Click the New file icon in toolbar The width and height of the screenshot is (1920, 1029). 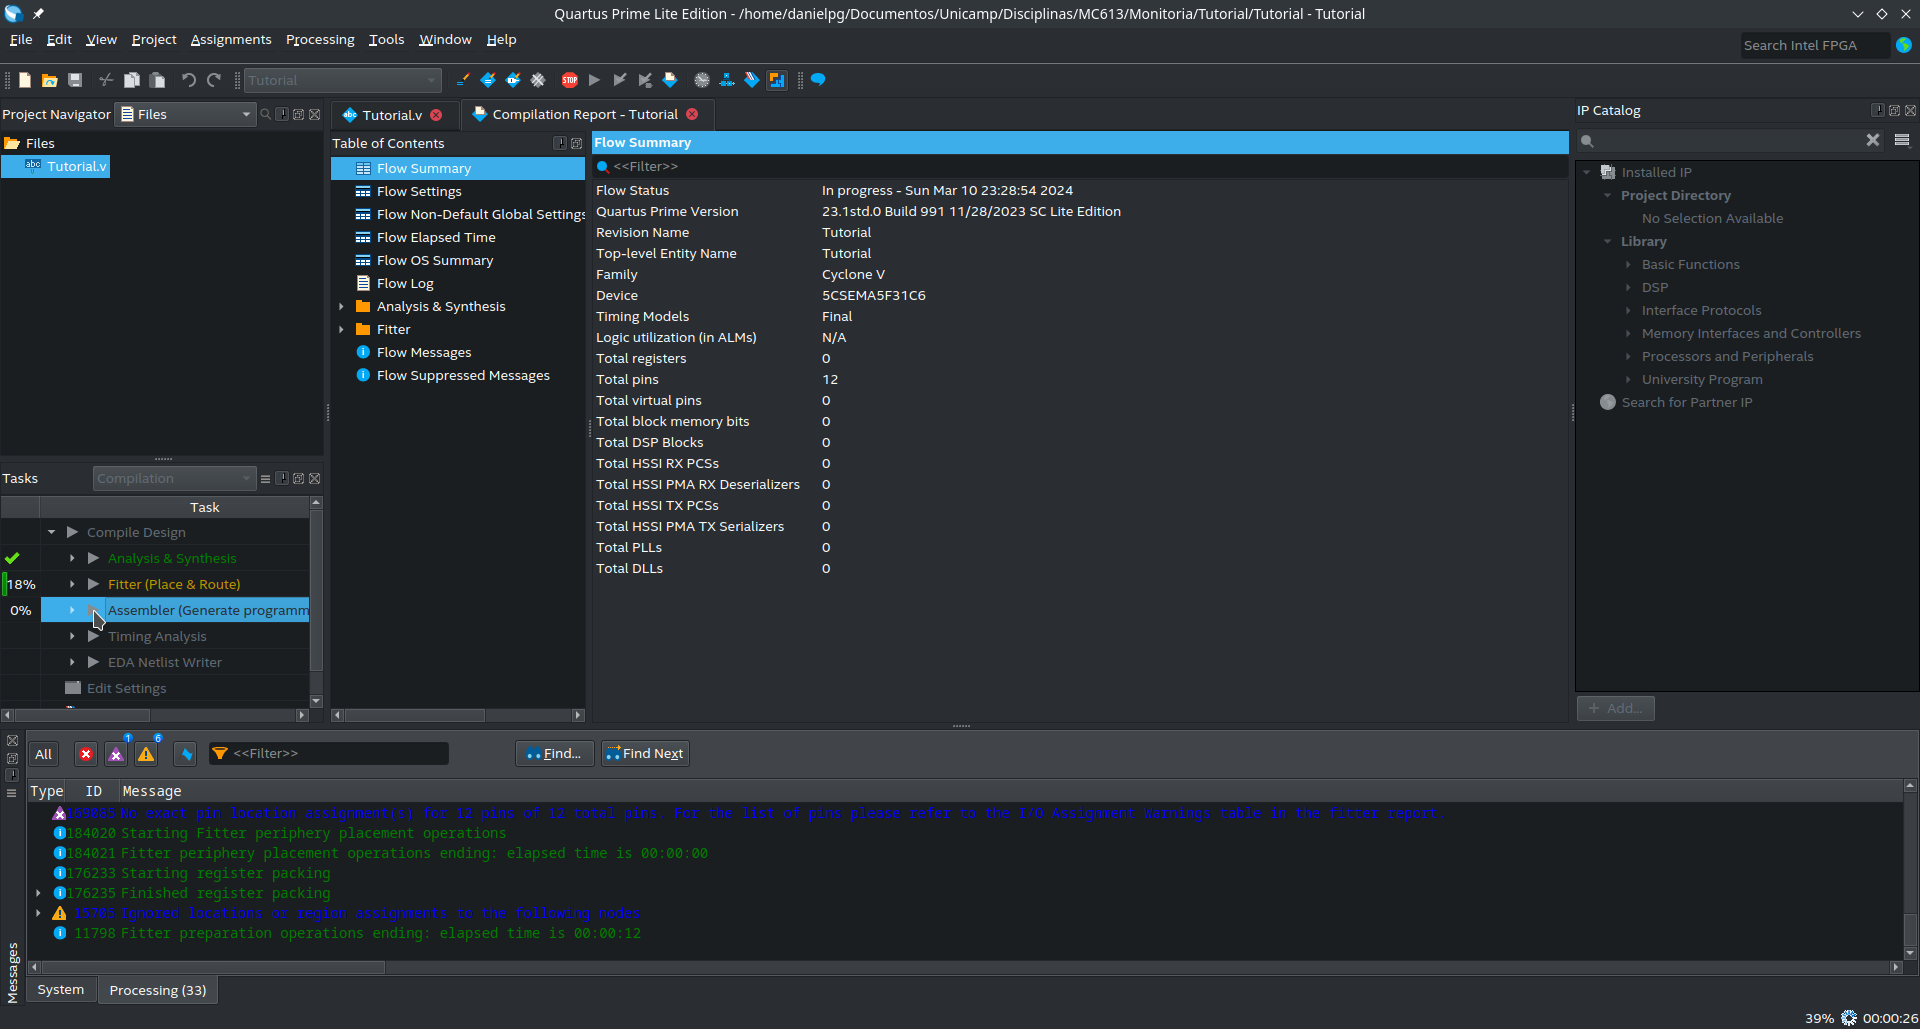point(25,80)
